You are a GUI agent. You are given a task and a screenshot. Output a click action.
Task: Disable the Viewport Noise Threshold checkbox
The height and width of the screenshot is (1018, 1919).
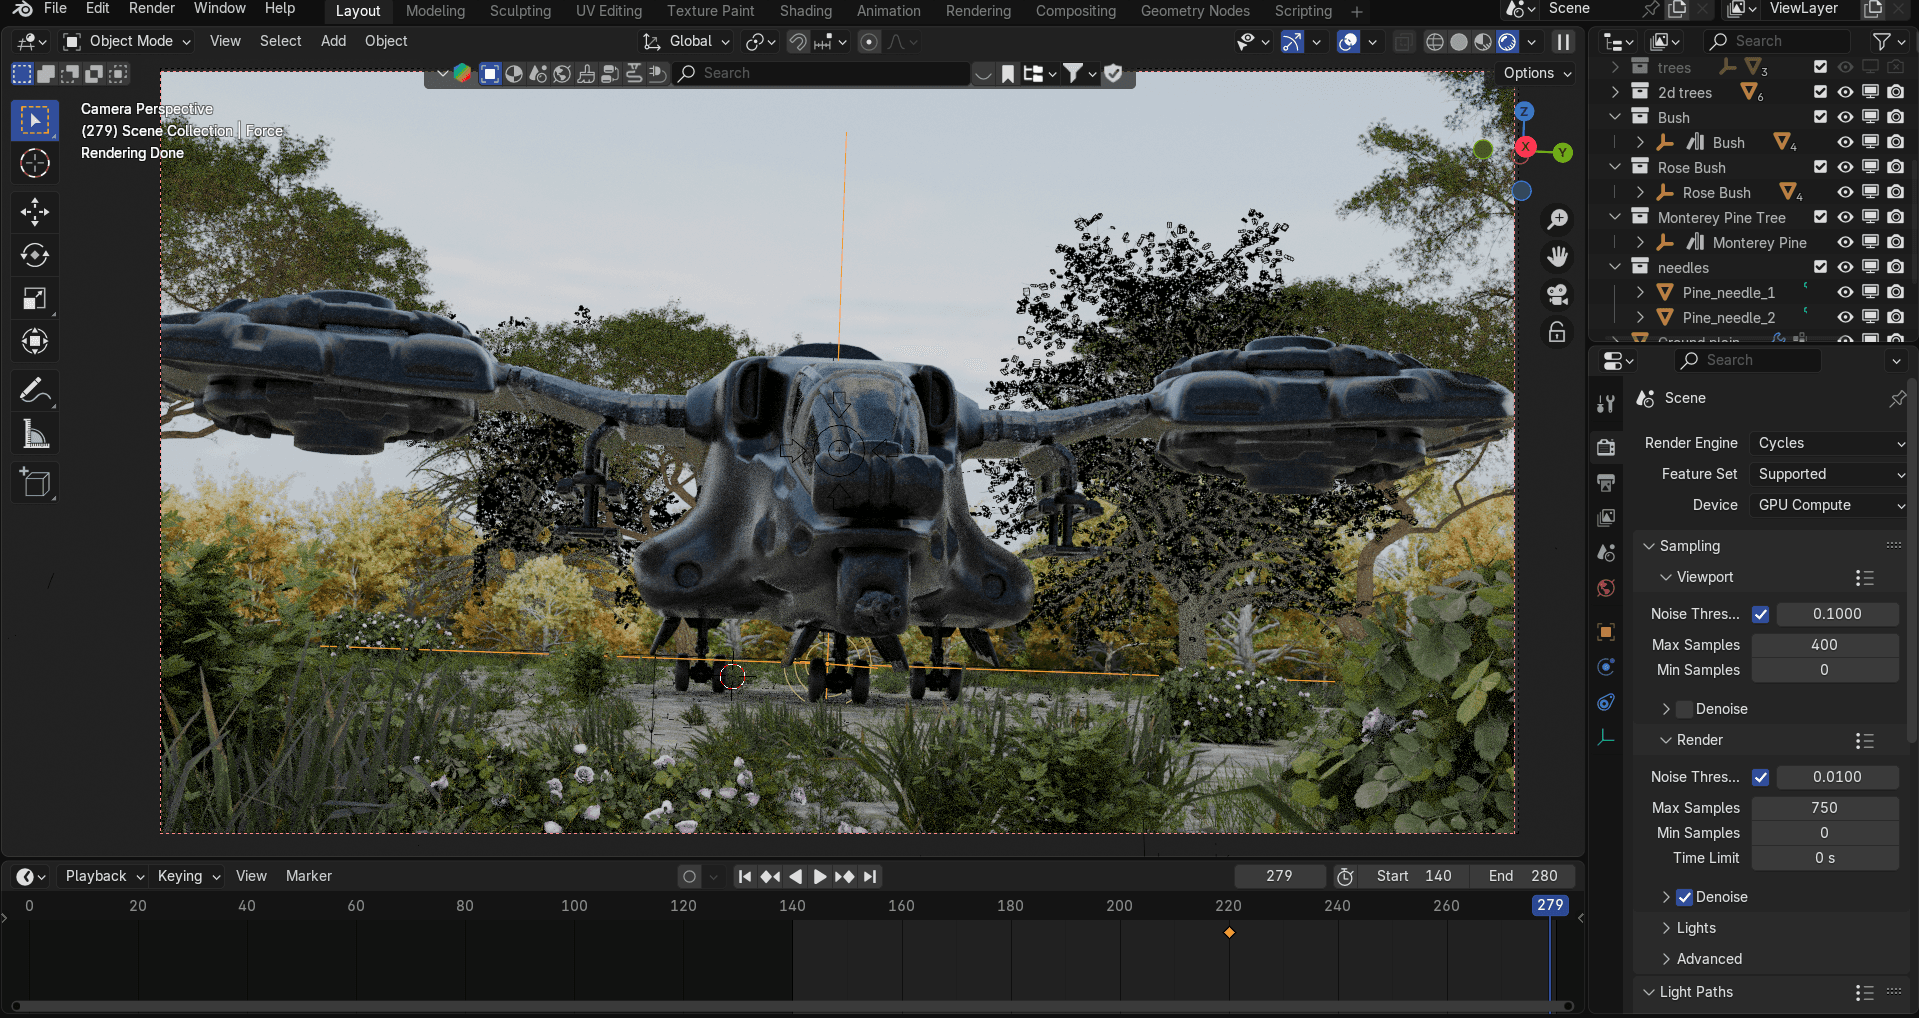(x=1761, y=614)
